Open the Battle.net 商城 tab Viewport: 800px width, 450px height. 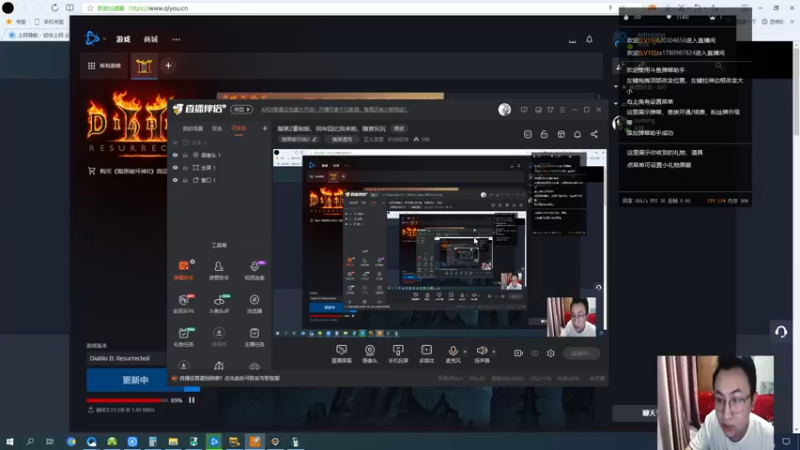point(151,39)
